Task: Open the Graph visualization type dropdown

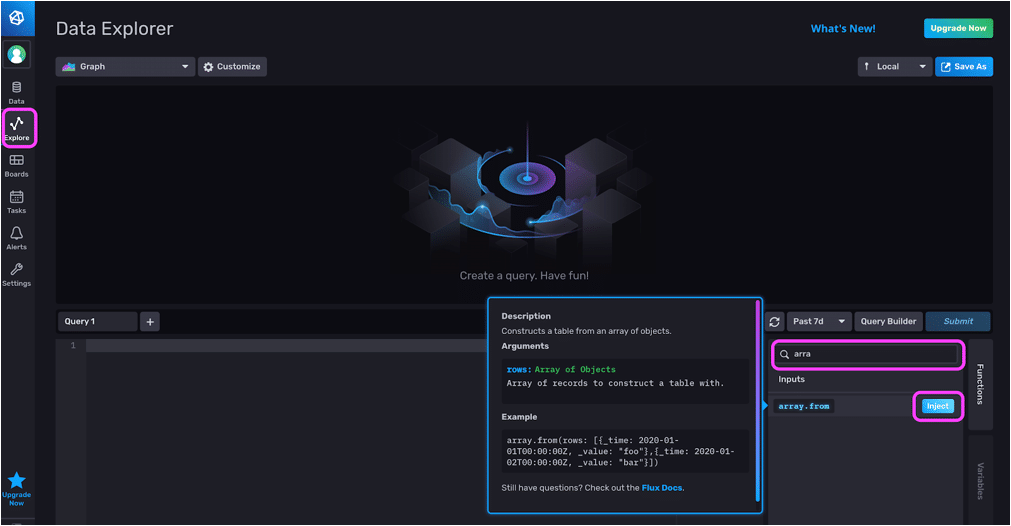Action: 125,66
